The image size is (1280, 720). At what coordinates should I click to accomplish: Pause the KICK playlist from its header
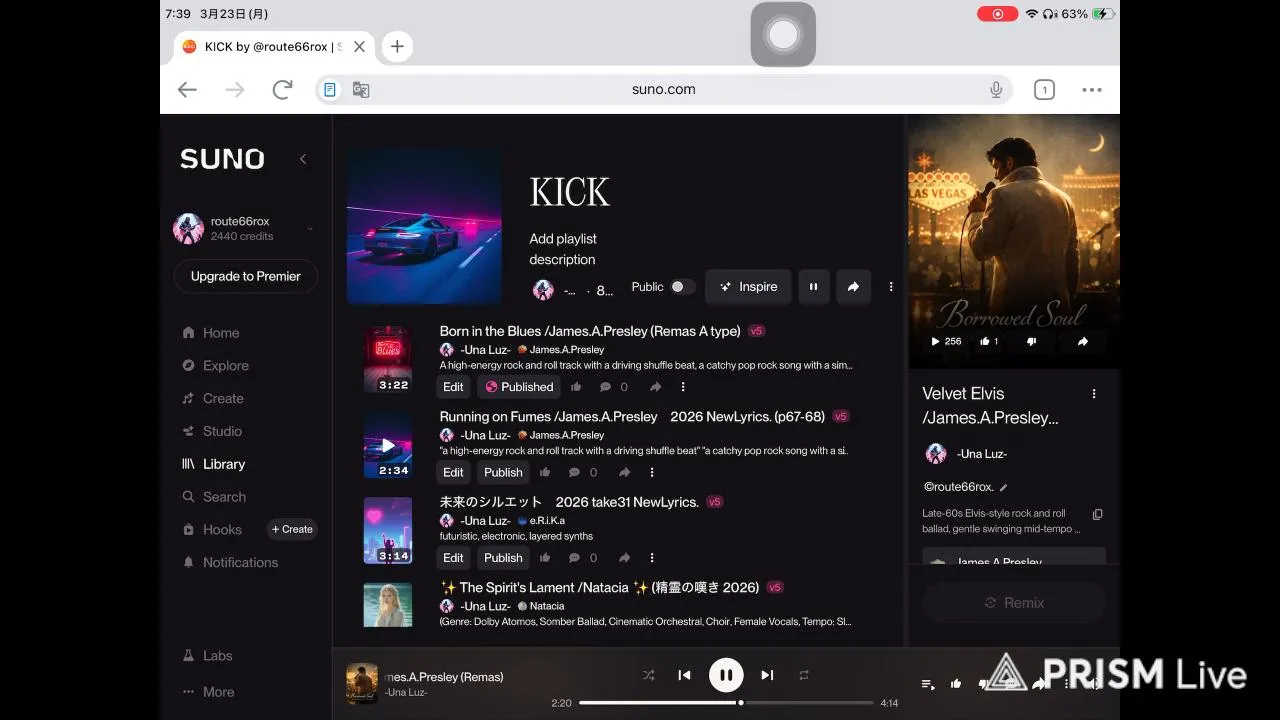[813, 287]
